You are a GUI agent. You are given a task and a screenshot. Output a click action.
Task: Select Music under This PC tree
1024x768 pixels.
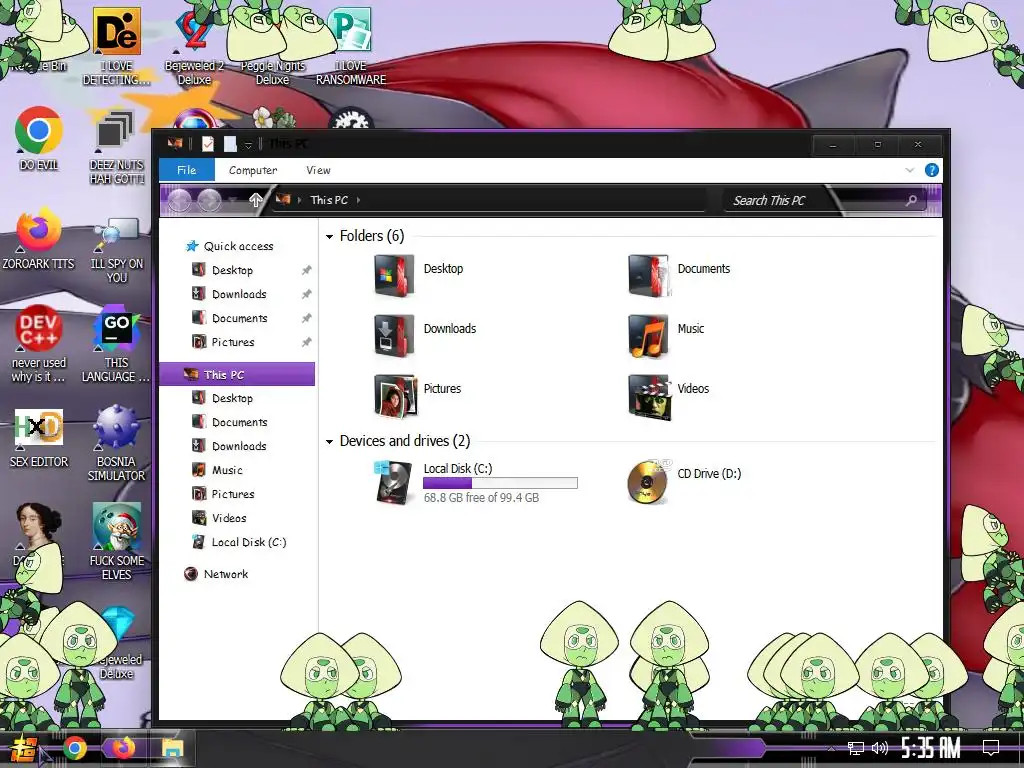click(217, 470)
